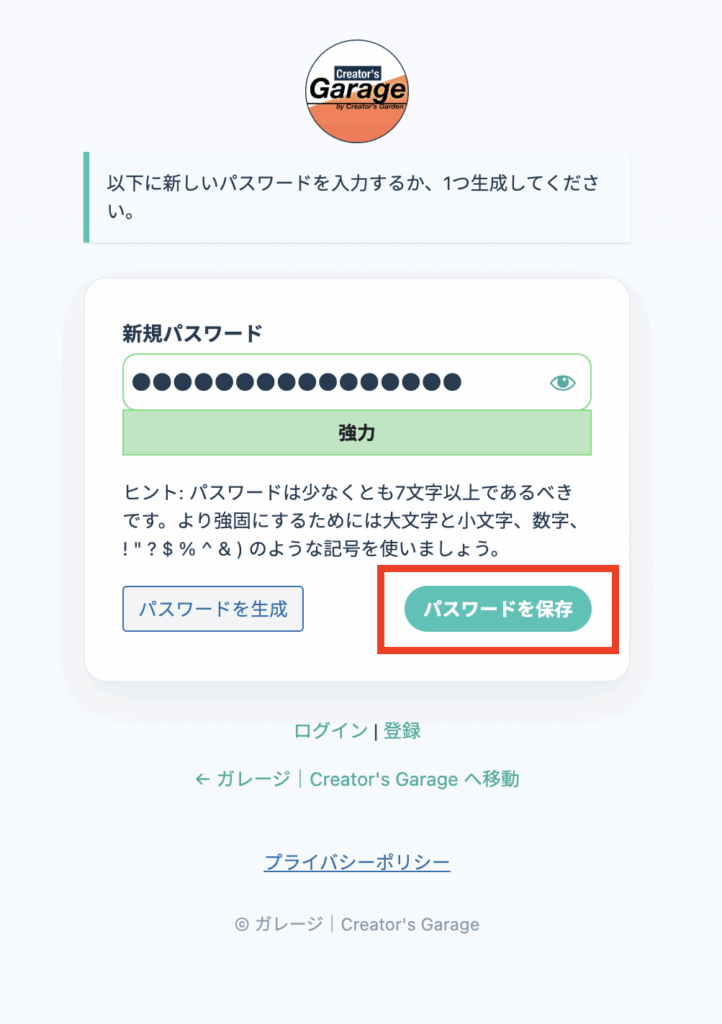
Task: Click the 強力 password strength bar
Action: tap(357, 433)
